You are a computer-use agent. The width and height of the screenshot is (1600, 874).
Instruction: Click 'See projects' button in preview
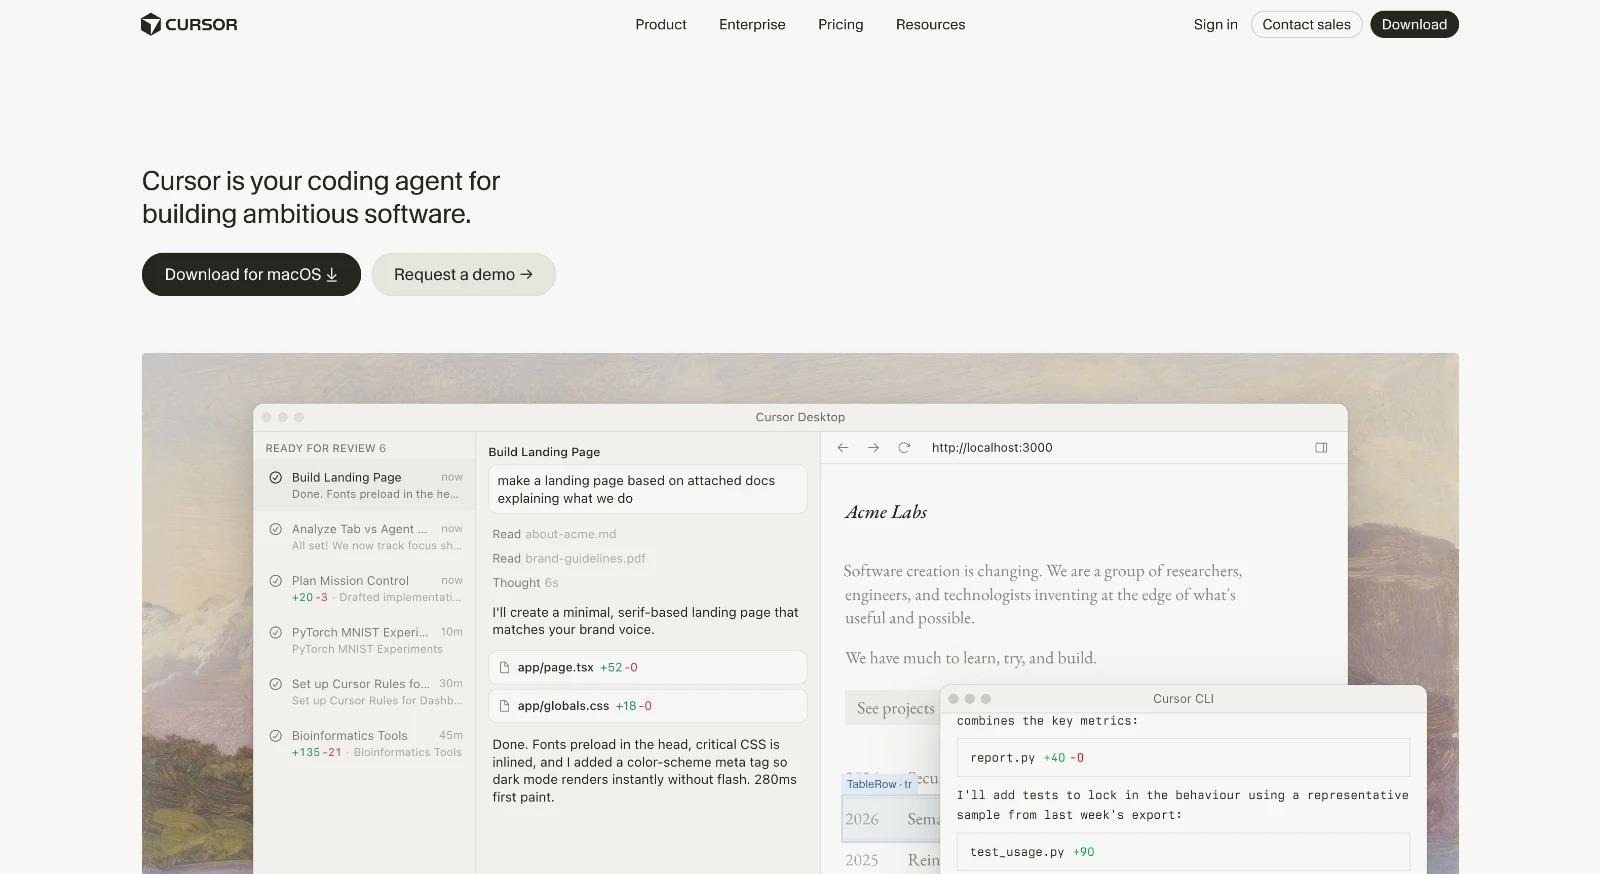[x=892, y=708]
